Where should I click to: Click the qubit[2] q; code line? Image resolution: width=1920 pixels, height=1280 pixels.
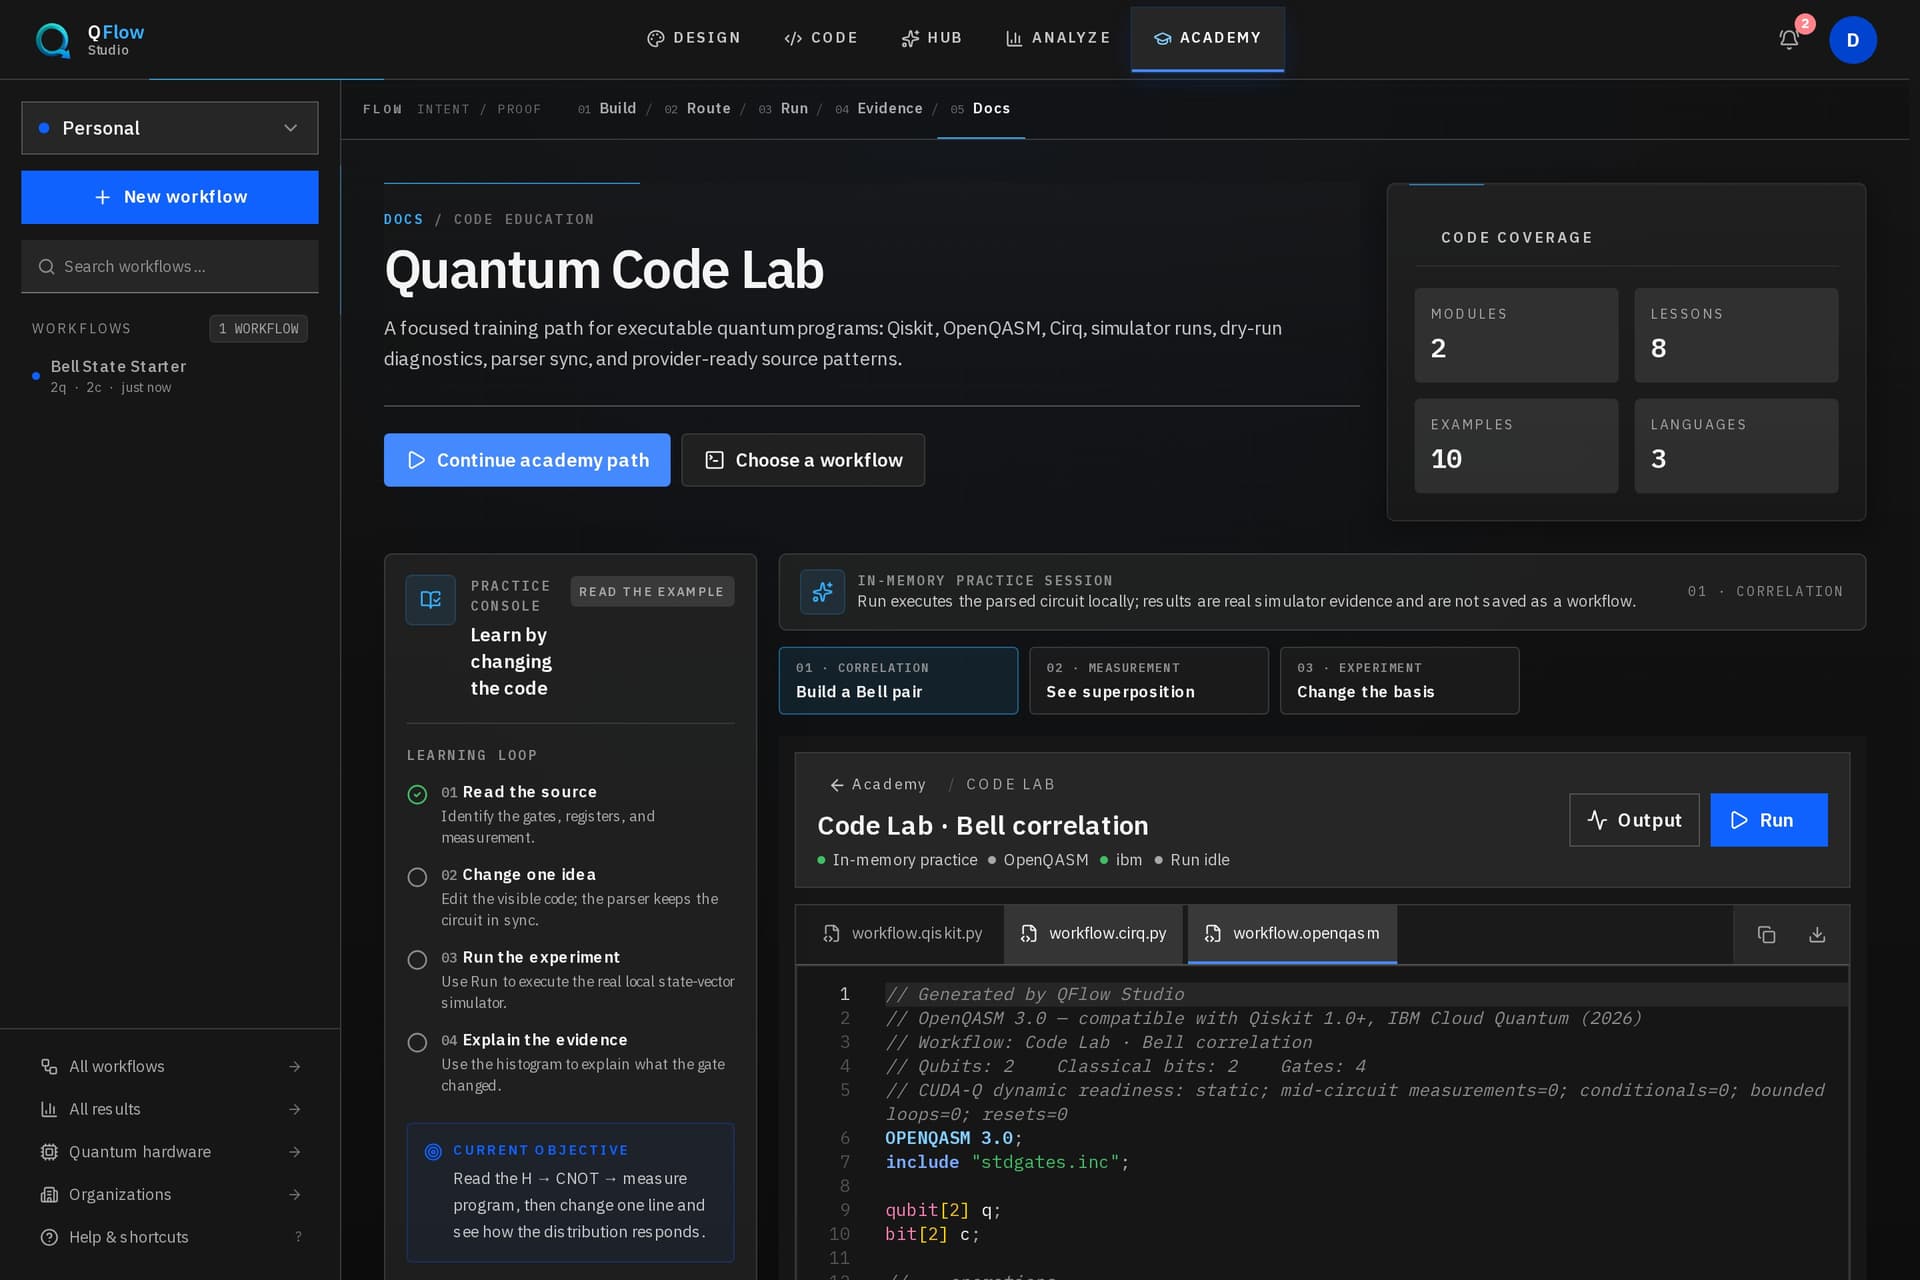point(943,1210)
